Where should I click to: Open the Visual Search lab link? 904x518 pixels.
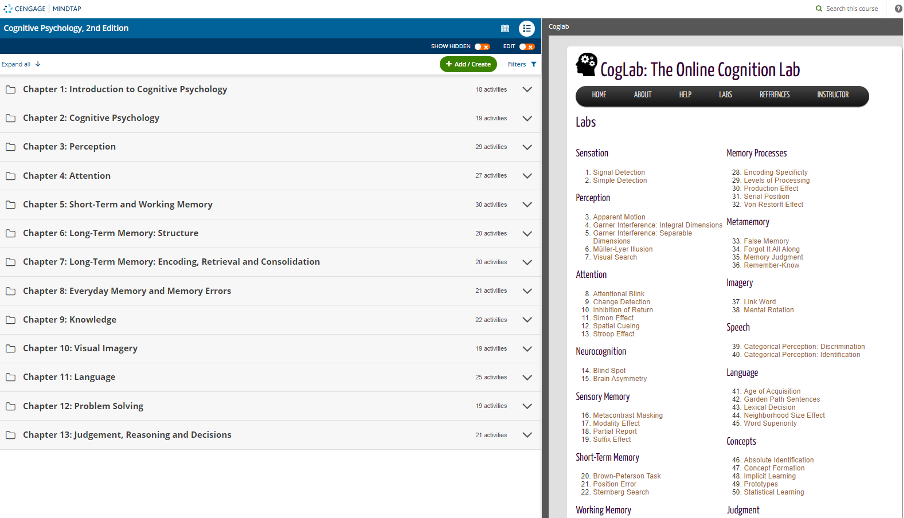615,257
